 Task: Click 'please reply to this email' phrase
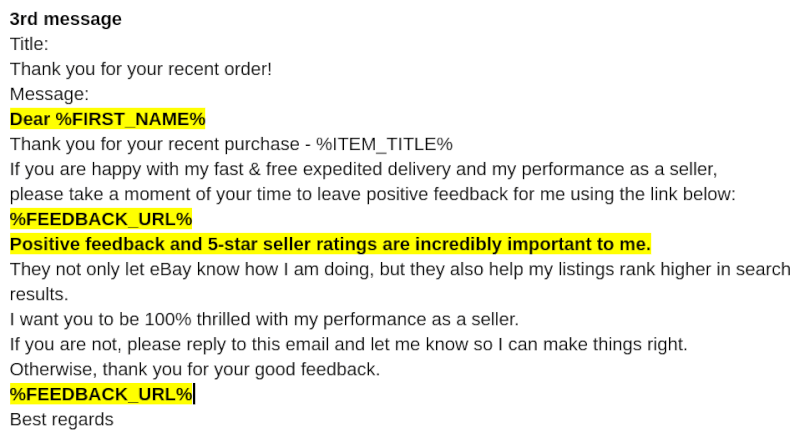[x=229, y=344]
